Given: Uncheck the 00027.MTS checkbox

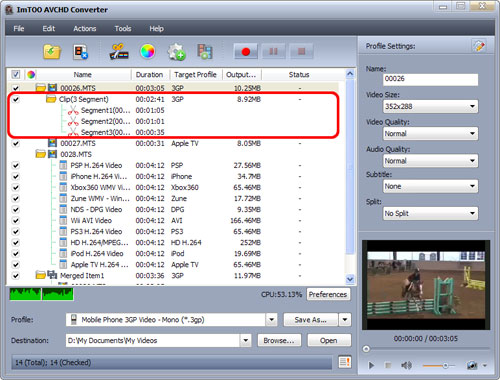Looking at the screenshot, I should coord(16,143).
